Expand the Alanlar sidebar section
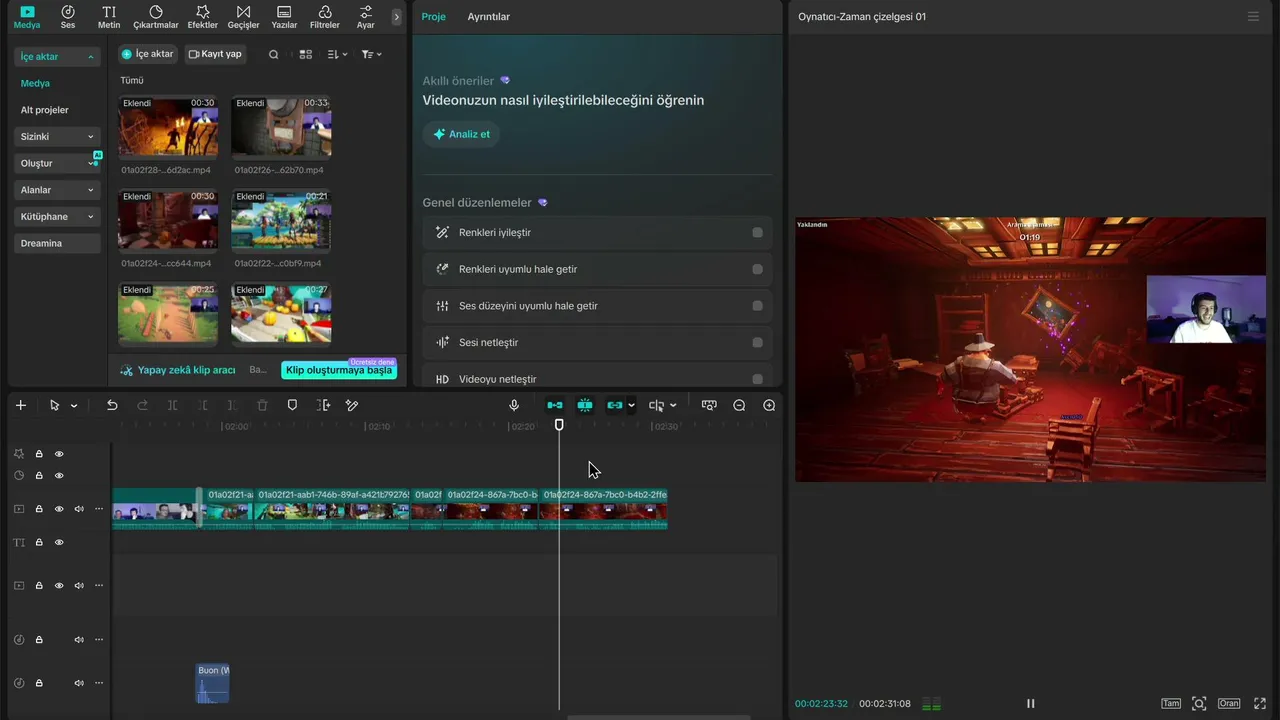1280x720 pixels. [58, 190]
